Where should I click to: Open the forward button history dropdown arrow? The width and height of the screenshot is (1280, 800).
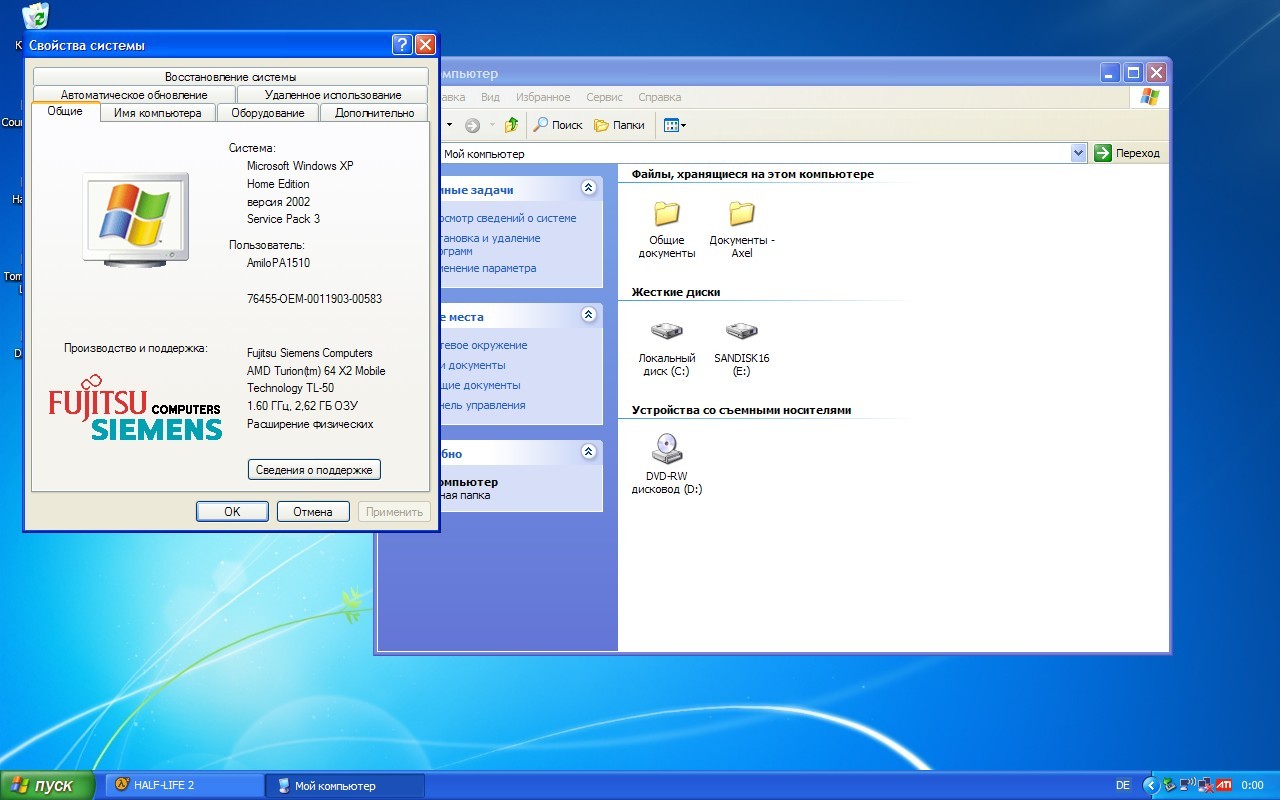point(491,125)
